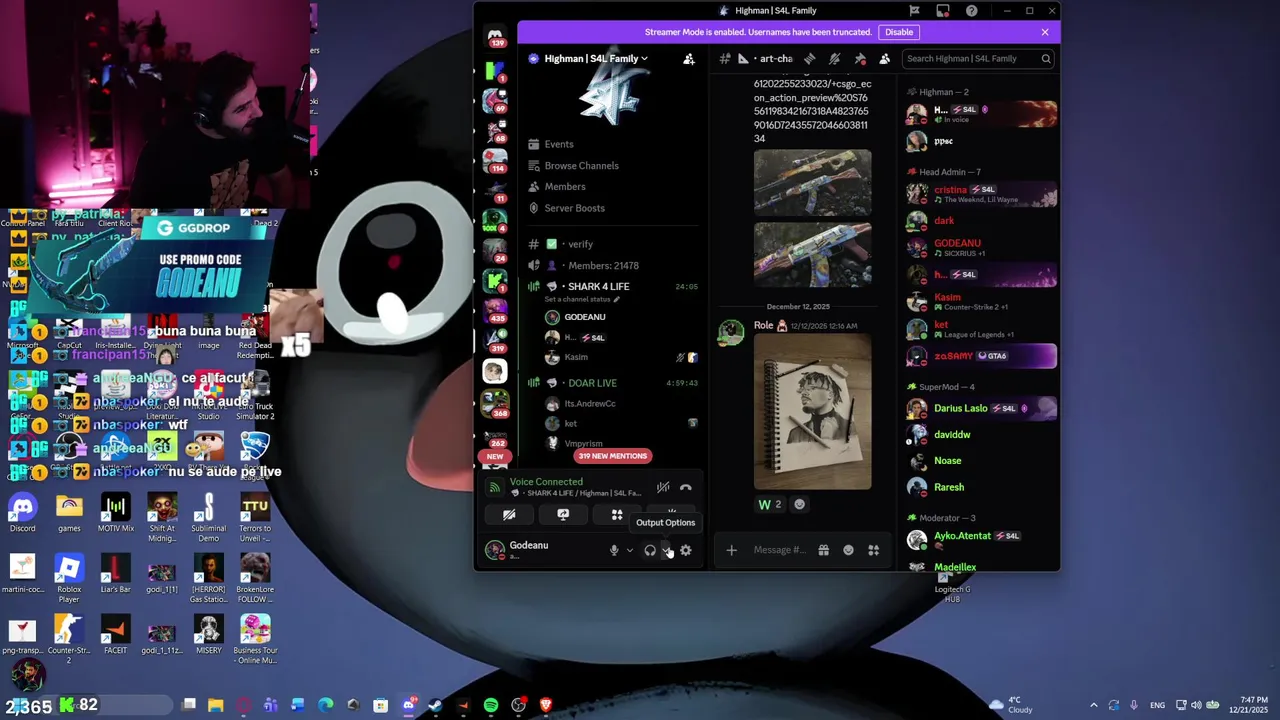Image resolution: width=1280 pixels, height=720 pixels.
Task: Share your screen button in voice panel
Action: point(563,515)
